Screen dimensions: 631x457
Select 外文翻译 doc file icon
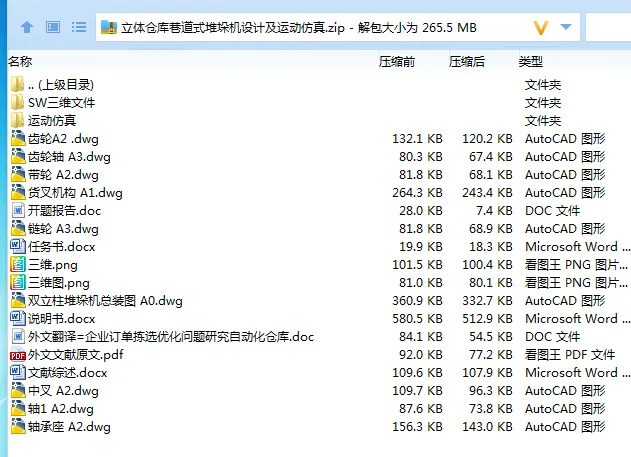tap(18, 336)
